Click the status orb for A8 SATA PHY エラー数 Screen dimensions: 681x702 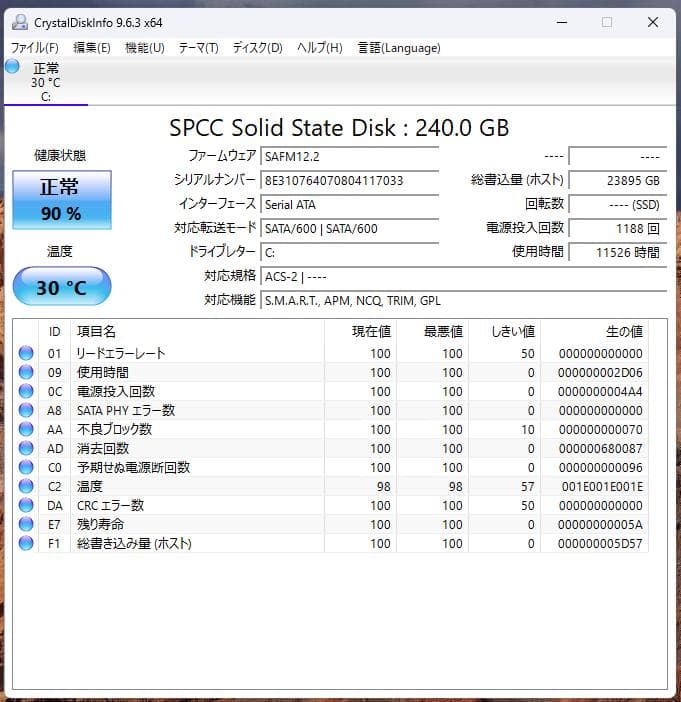point(26,410)
